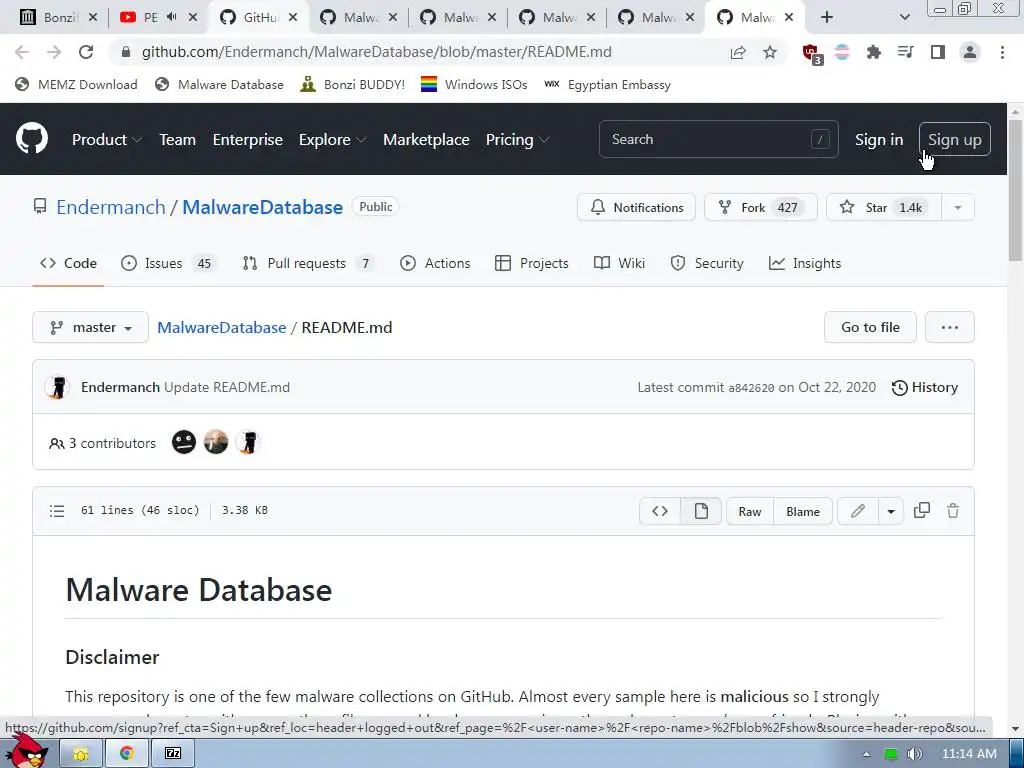Bookmark this page with star icon

pyautogui.click(x=770, y=52)
